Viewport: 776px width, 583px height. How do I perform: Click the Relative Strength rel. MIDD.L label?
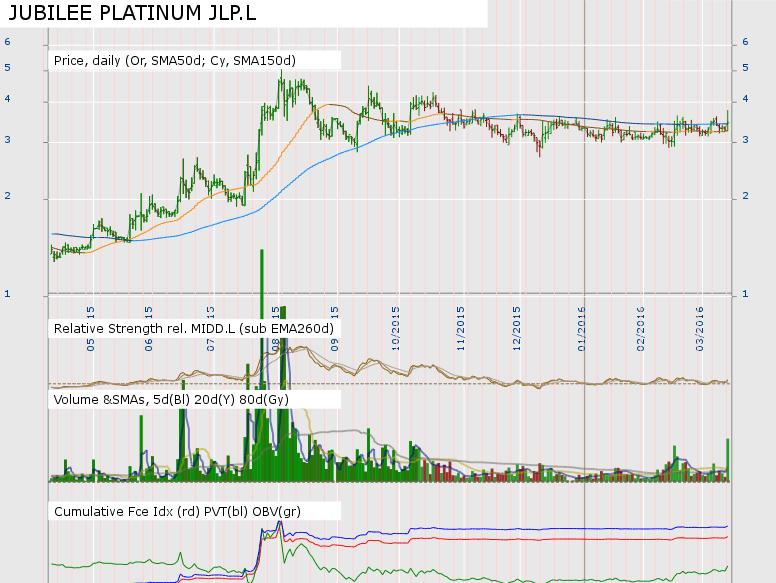pyautogui.click(x=194, y=329)
